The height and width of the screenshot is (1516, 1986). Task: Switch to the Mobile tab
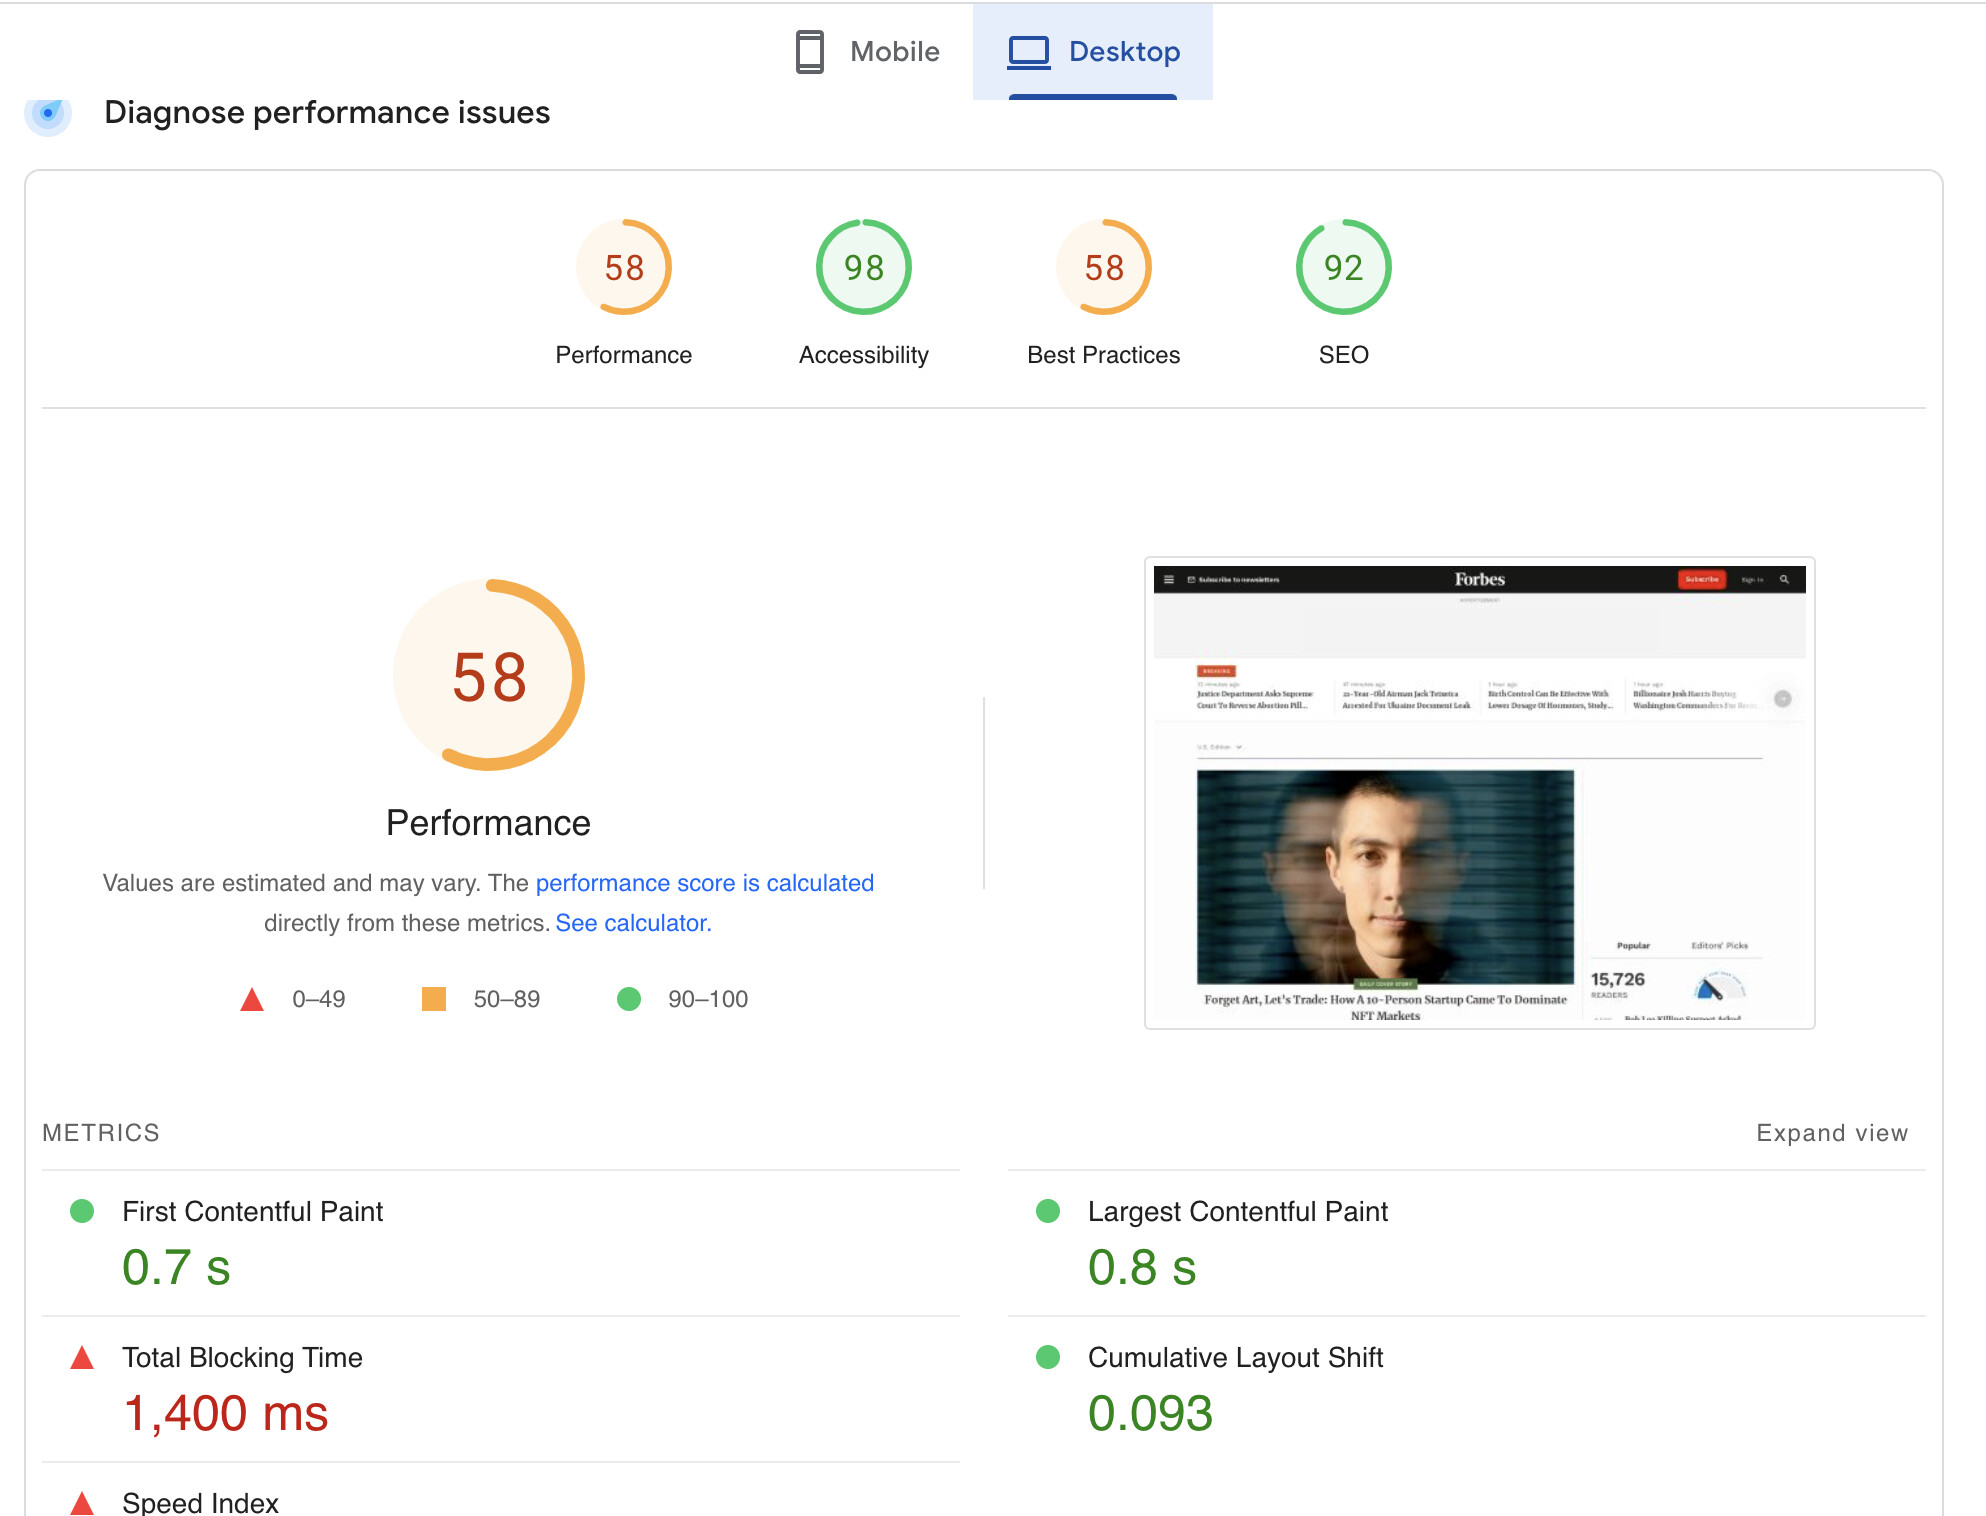(x=867, y=51)
